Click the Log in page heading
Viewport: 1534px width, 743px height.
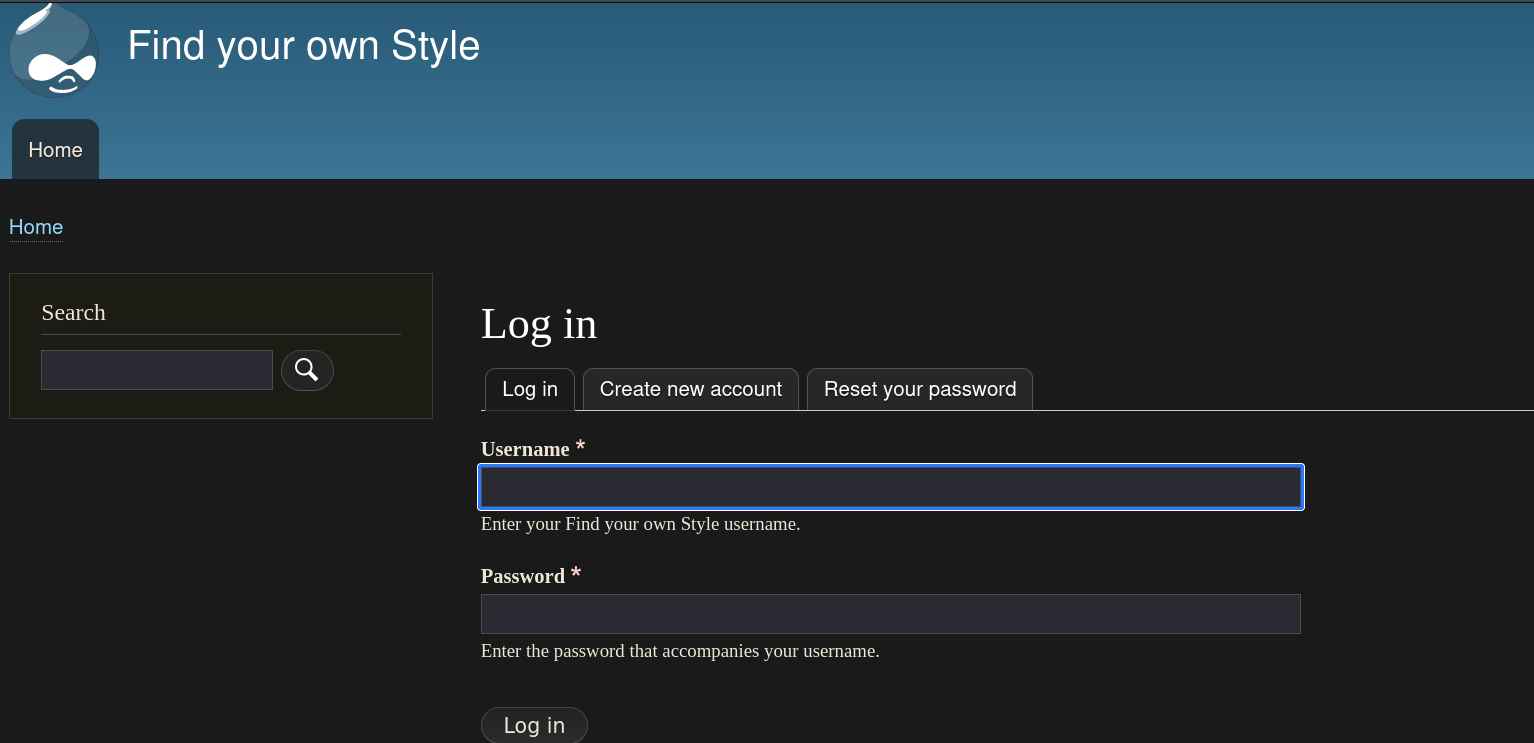[538, 323]
